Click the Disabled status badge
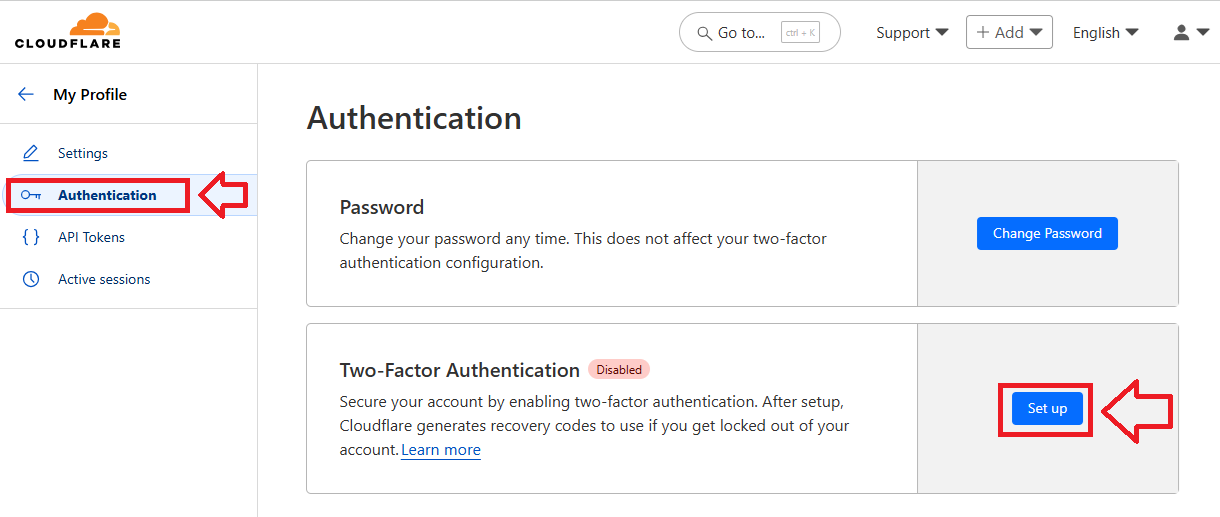The height and width of the screenshot is (517, 1220). 619,369
